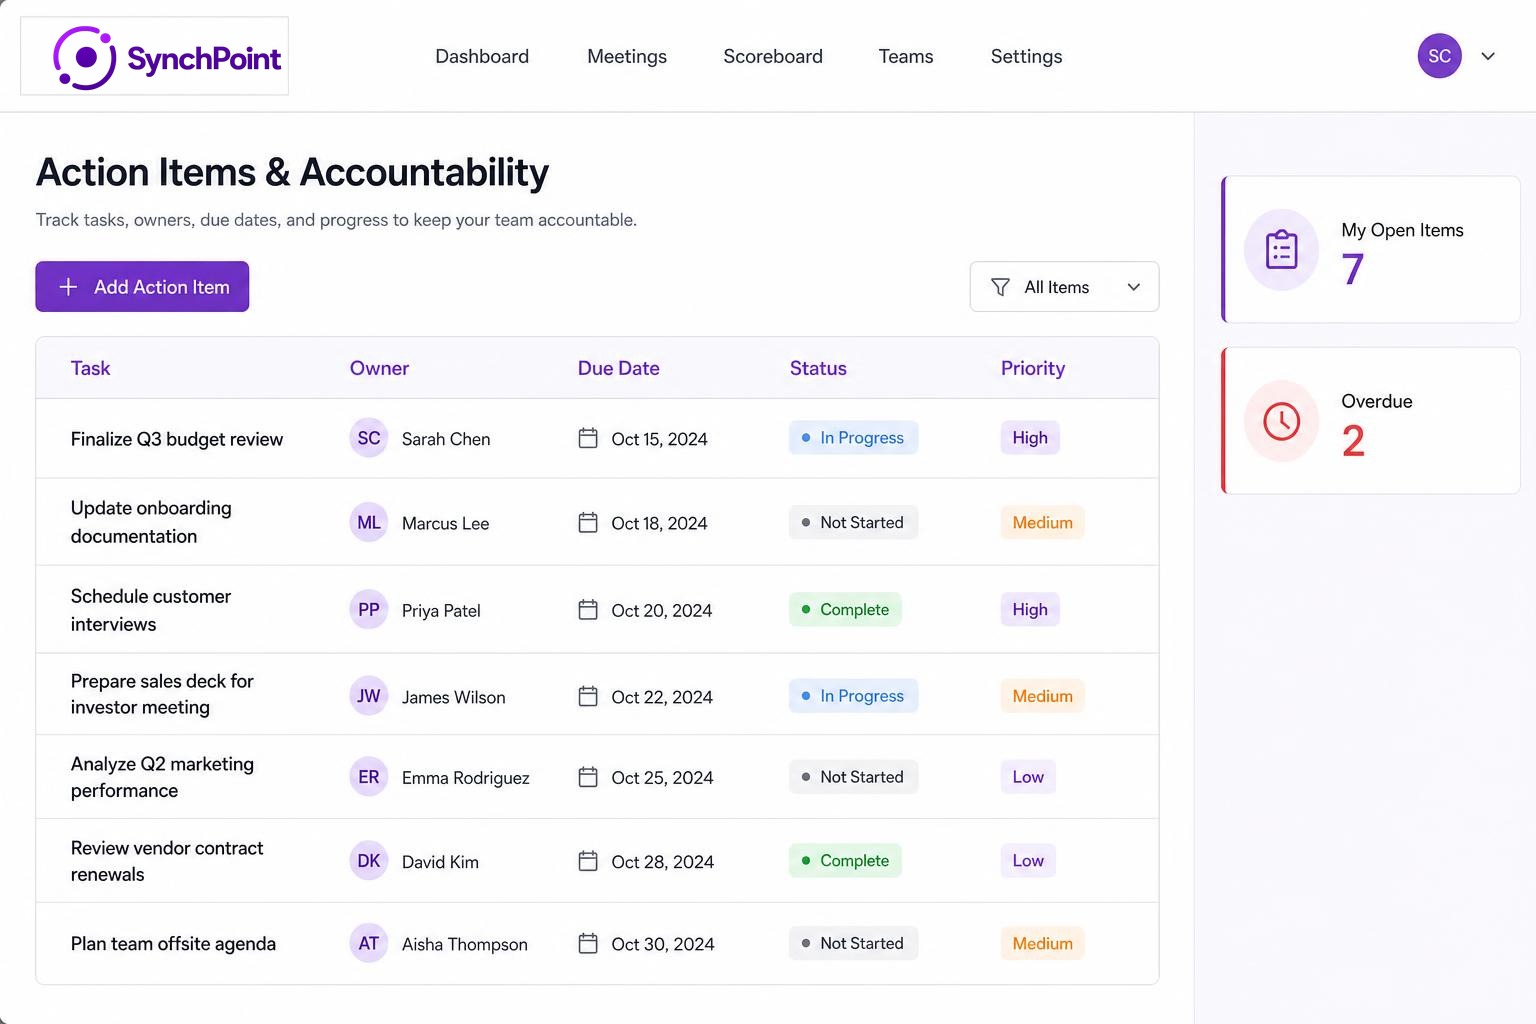The width and height of the screenshot is (1536, 1024).
Task: Open the Overdue summary card
Action: pyautogui.click(x=1371, y=421)
